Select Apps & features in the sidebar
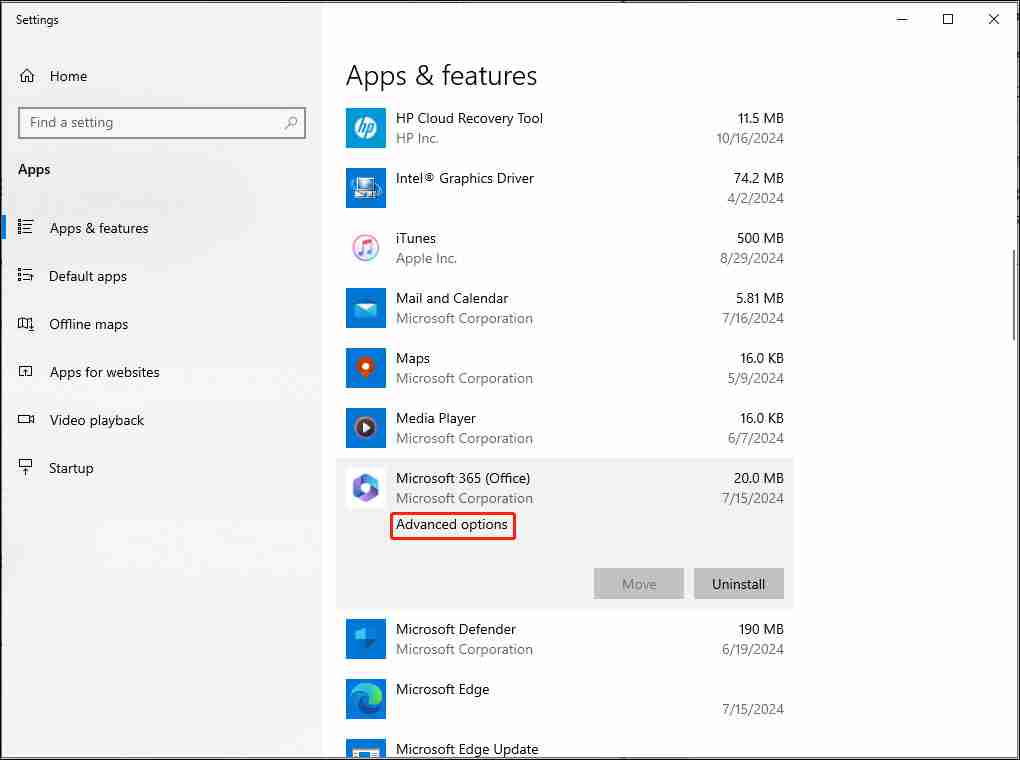This screenshot has height=760, width=1020. pyautogui.click(x=99, y=228)
